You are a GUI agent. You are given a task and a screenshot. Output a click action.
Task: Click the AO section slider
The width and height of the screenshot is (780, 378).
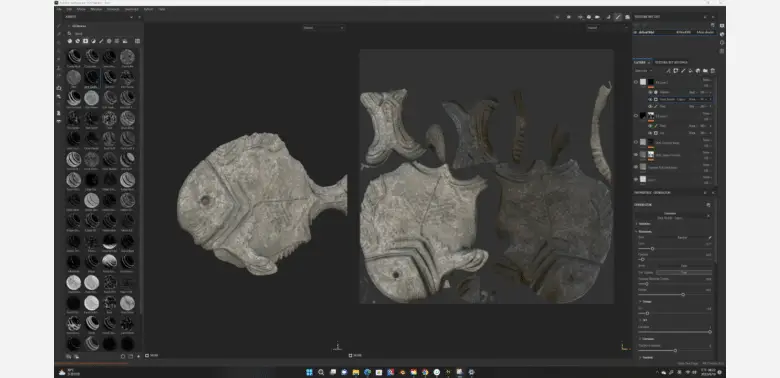[675, 332]
